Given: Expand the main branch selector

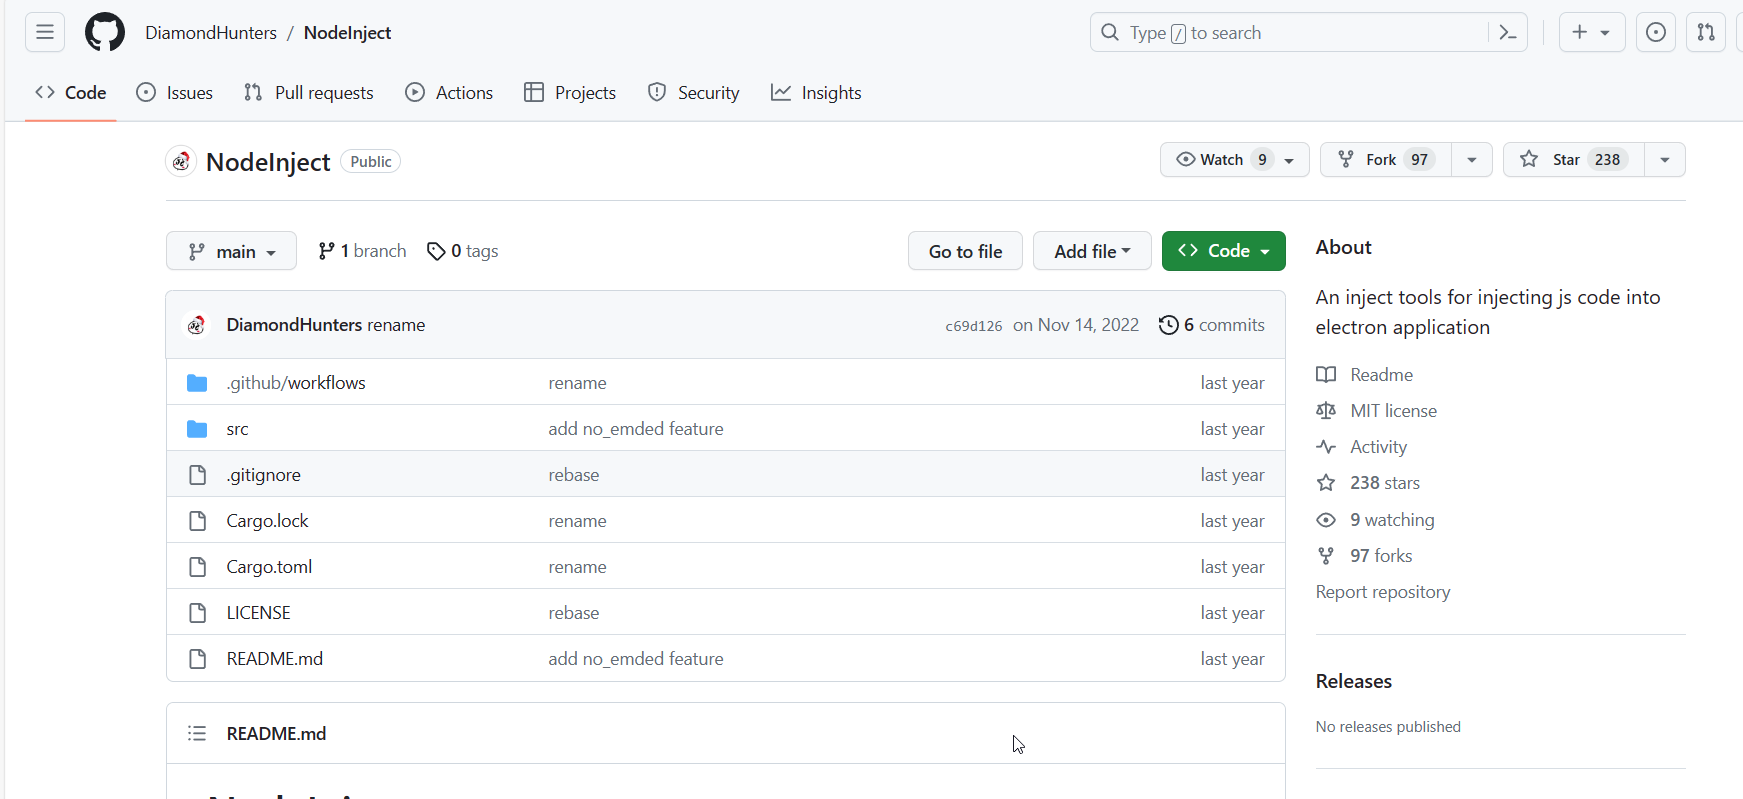Looking at the screenshot, I should coord(231,252).
